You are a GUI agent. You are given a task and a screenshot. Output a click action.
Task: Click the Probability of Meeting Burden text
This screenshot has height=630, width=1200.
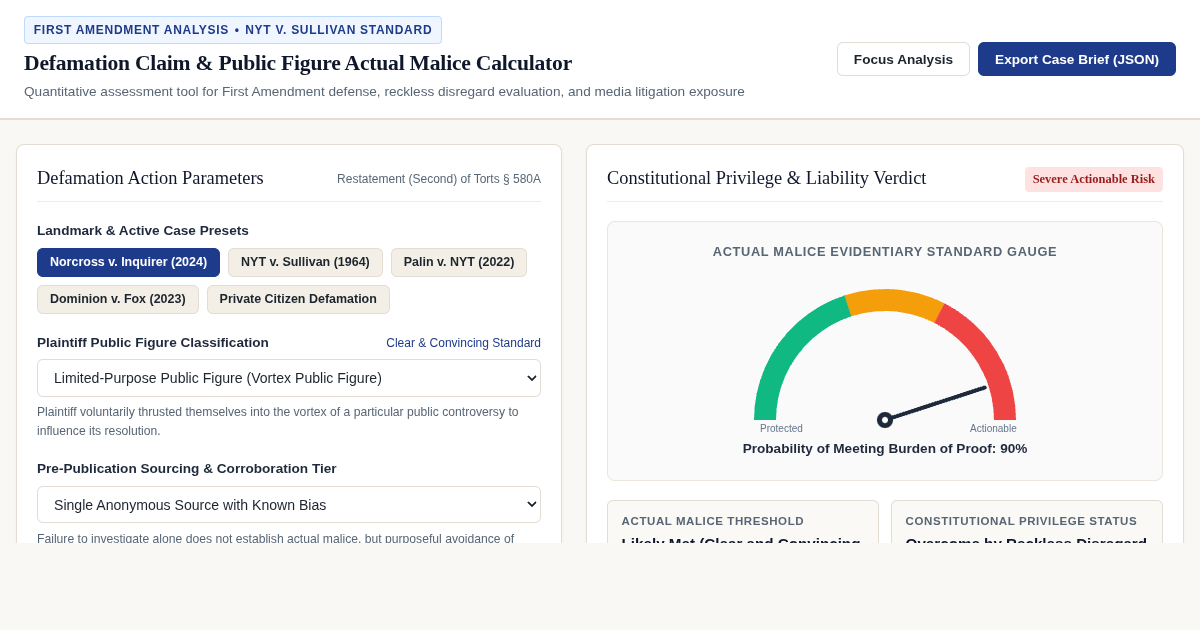885,448
